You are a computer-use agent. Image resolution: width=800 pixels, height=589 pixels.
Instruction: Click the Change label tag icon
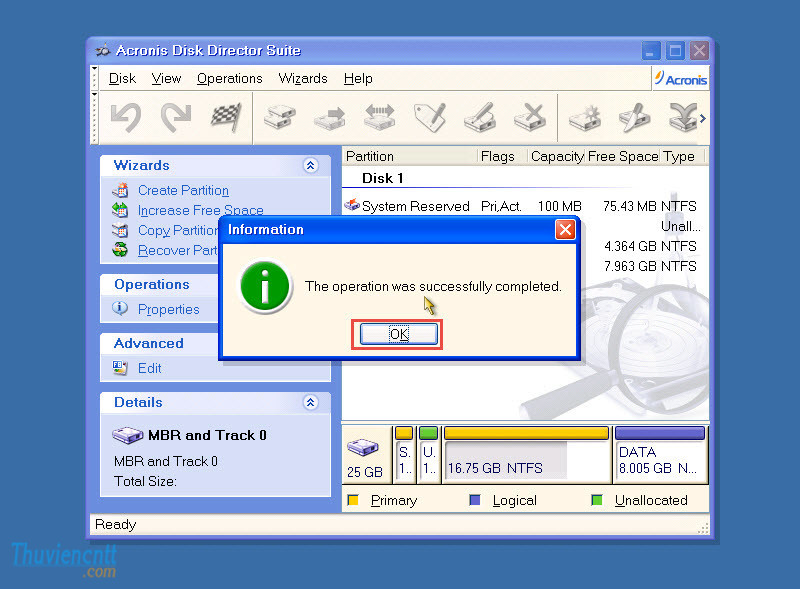pos(430,117)
